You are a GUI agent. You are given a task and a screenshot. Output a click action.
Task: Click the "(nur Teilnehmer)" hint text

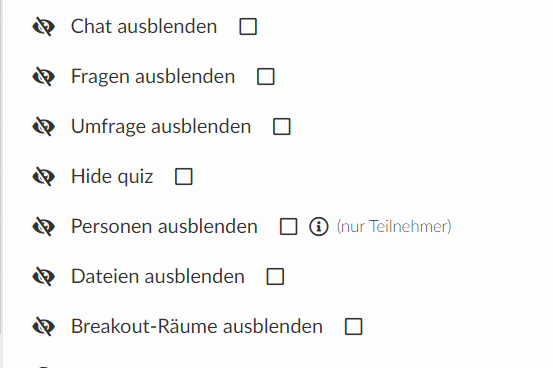click(x=394, y=227)
